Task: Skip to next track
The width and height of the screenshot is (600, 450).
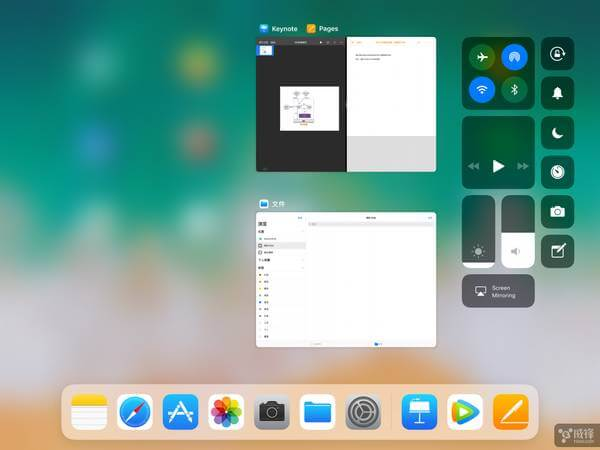Action: 522,166
